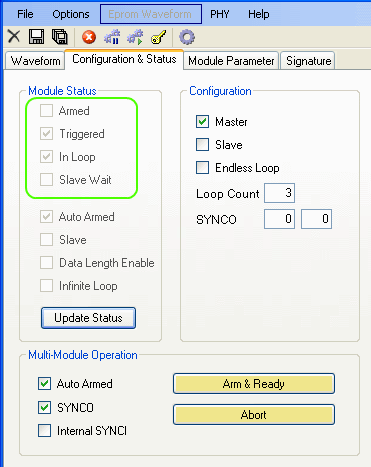Click the gears pause icon

coord(112,37)
